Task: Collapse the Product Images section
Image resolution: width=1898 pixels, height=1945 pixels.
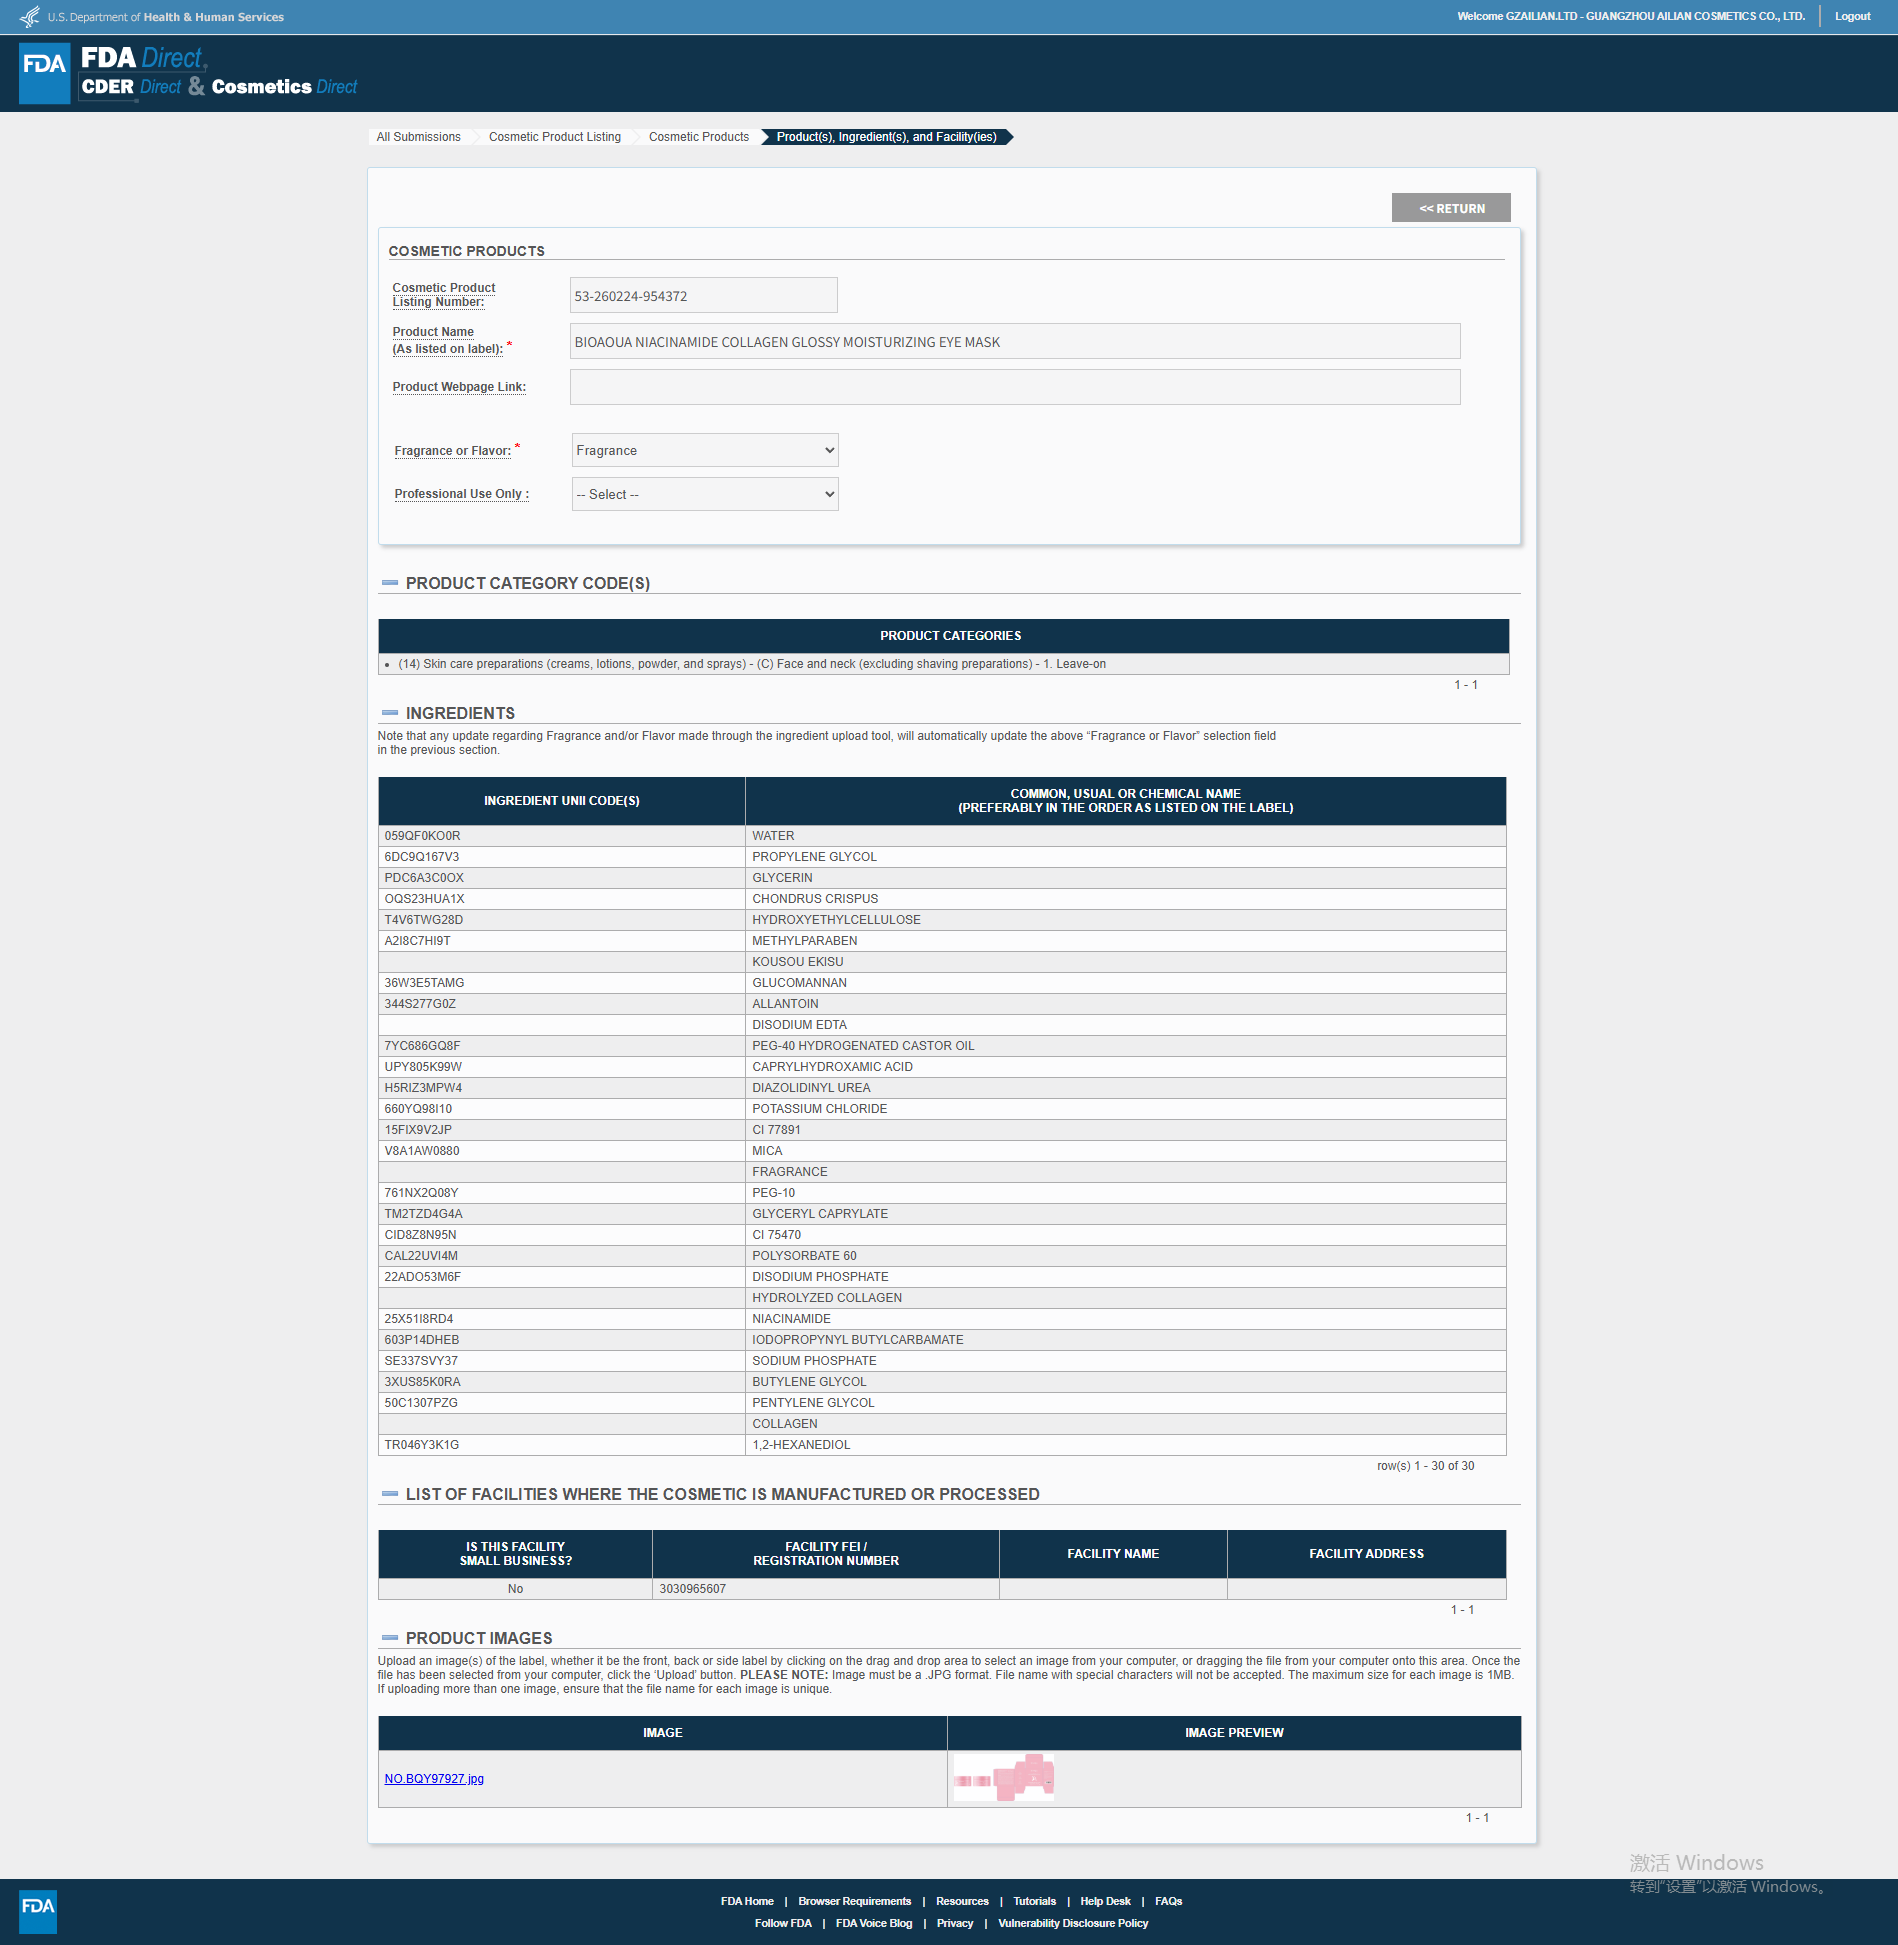Action: (x=390, y=1638)
